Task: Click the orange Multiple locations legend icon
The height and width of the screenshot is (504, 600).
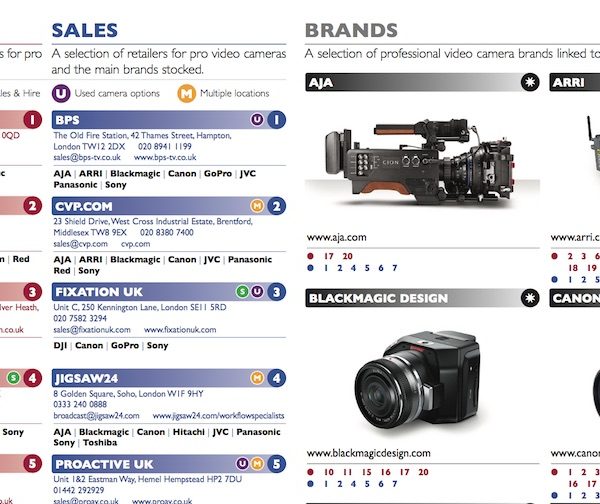Action: tap(186, 93)
